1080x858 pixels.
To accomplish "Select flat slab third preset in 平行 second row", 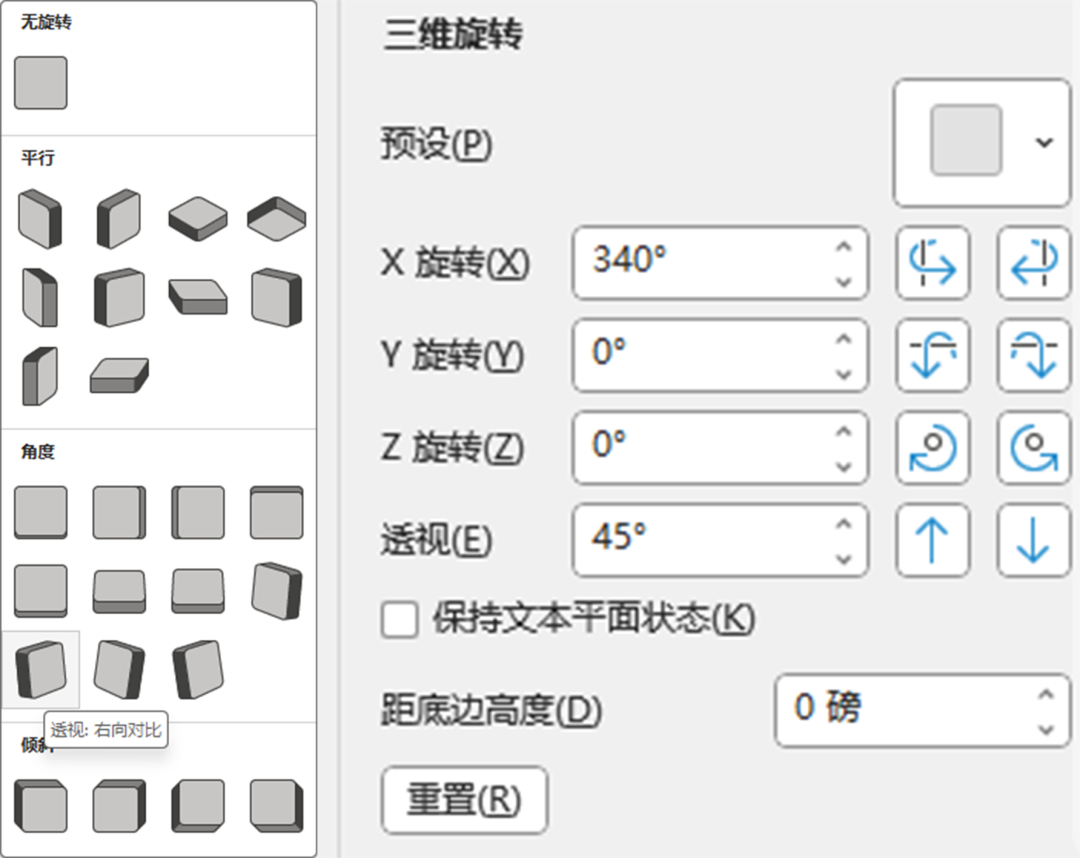I will 198,297.
